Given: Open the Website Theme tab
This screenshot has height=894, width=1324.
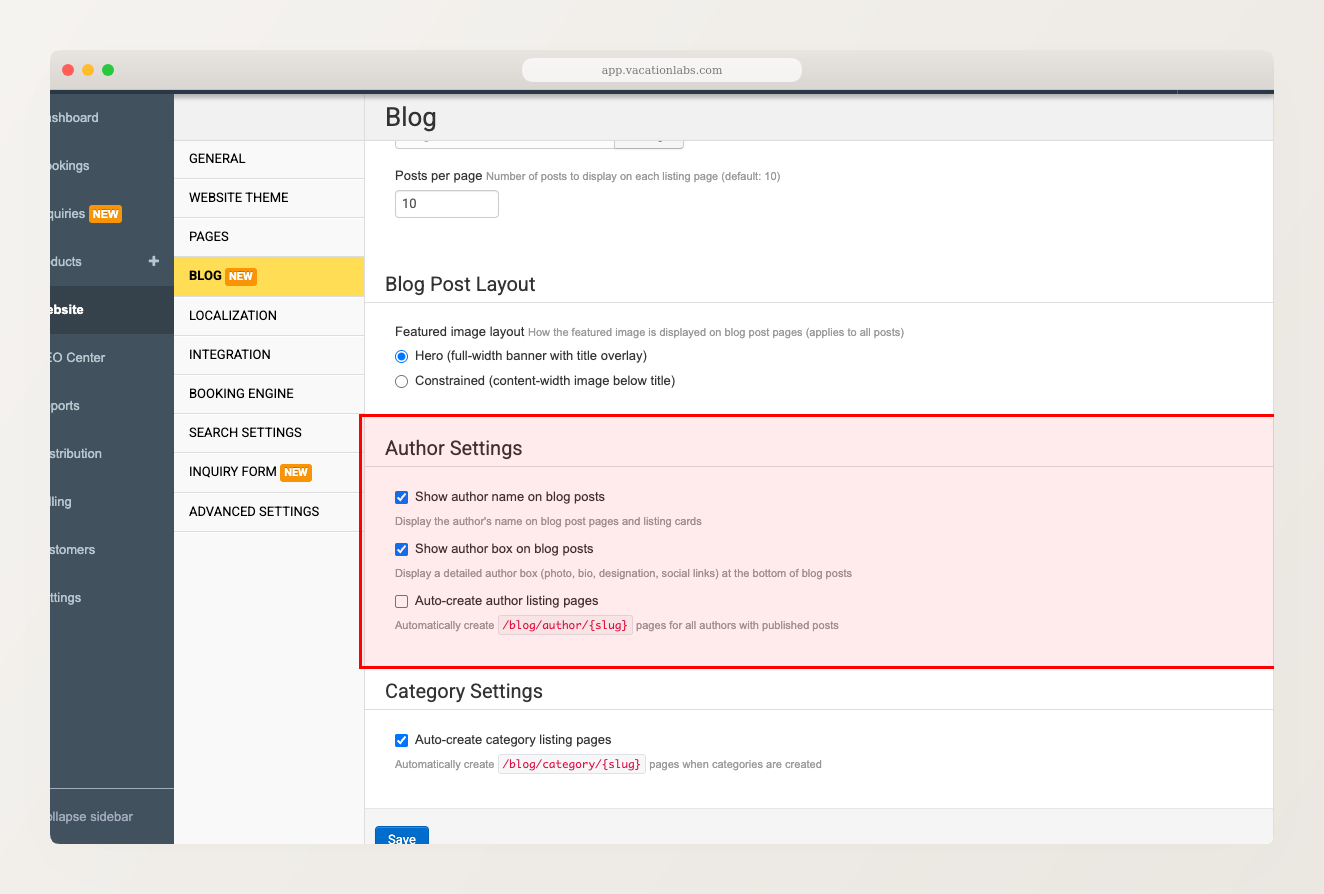Looking at the screenshot, I should click(238, 197).
